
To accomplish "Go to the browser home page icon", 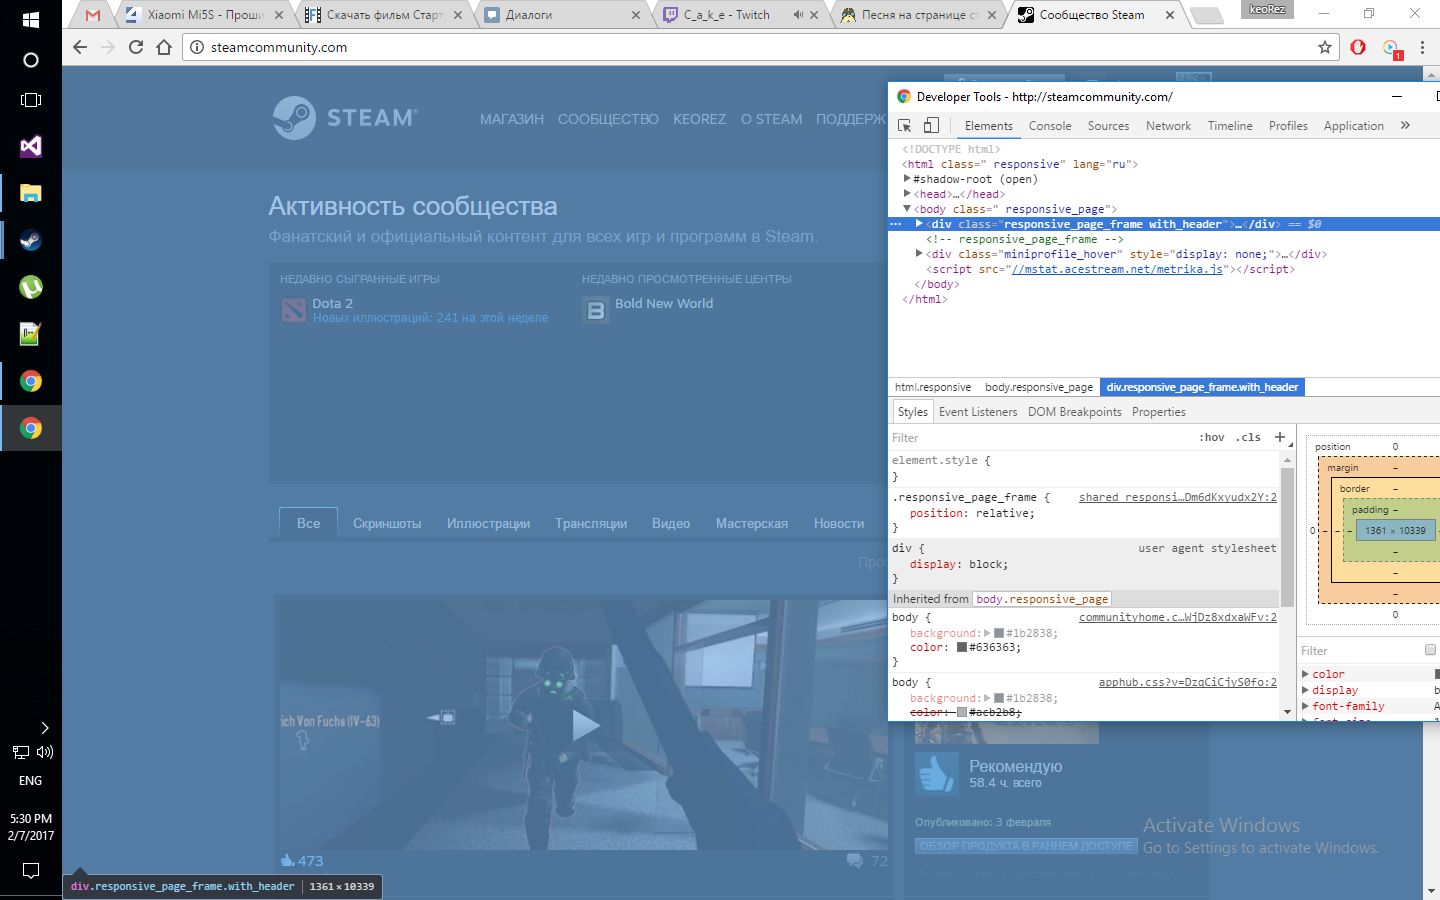I will 164,47.
